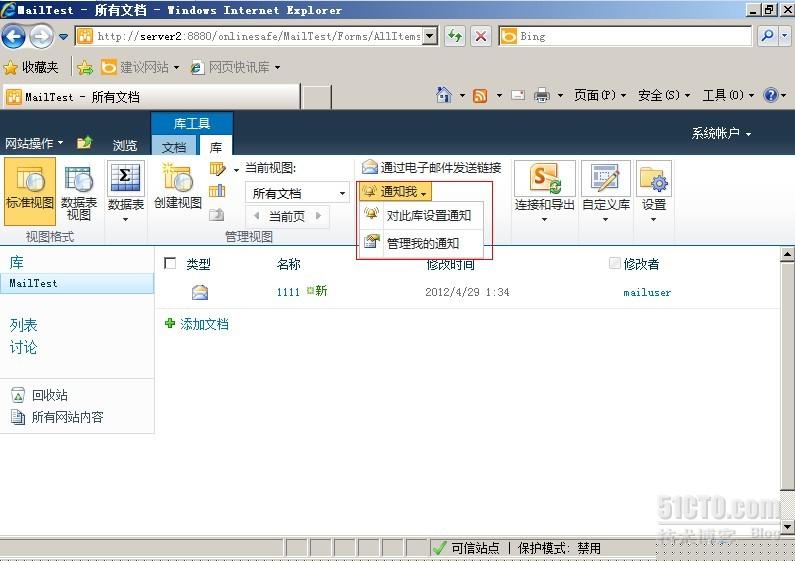795x561 pixels.
Task: Click the vertical scrollbar down arrow
Action: [787, 526]
